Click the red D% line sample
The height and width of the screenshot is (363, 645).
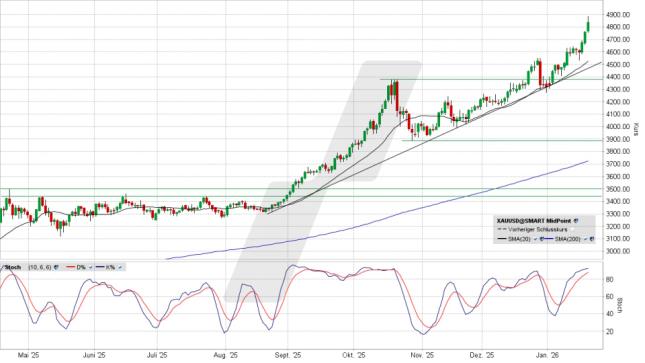(70, 267)
